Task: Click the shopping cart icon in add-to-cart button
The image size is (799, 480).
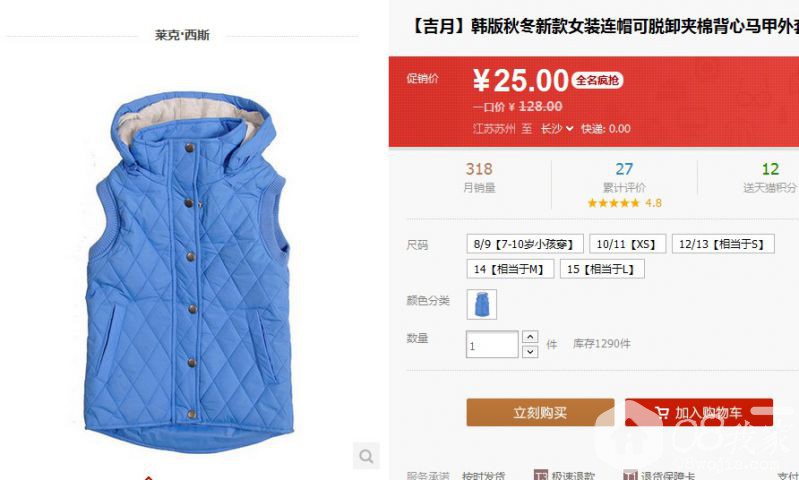Action: [661, 412]
